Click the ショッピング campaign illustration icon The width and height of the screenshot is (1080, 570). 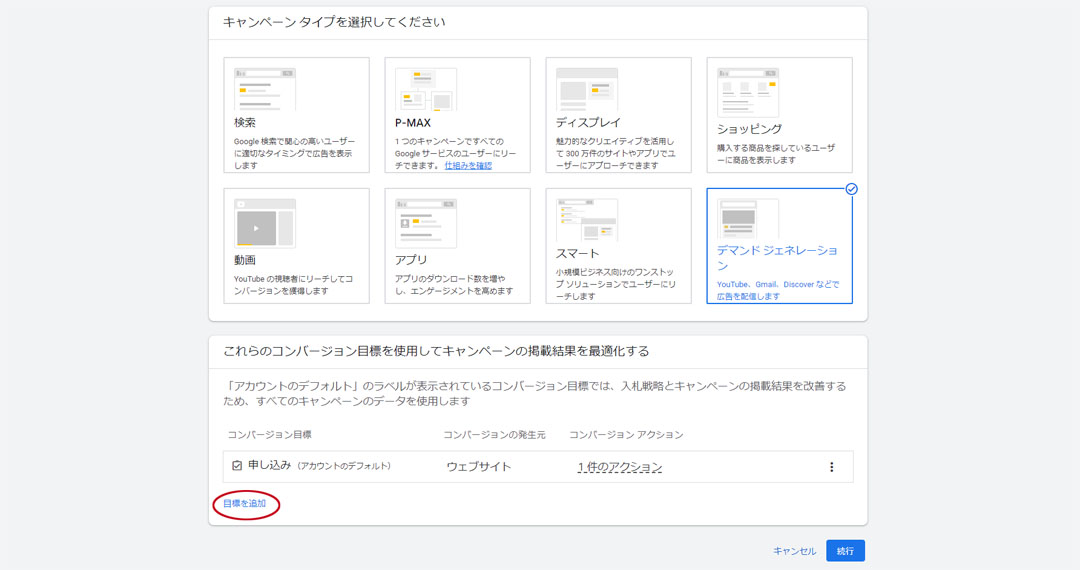tap(748, 92)
